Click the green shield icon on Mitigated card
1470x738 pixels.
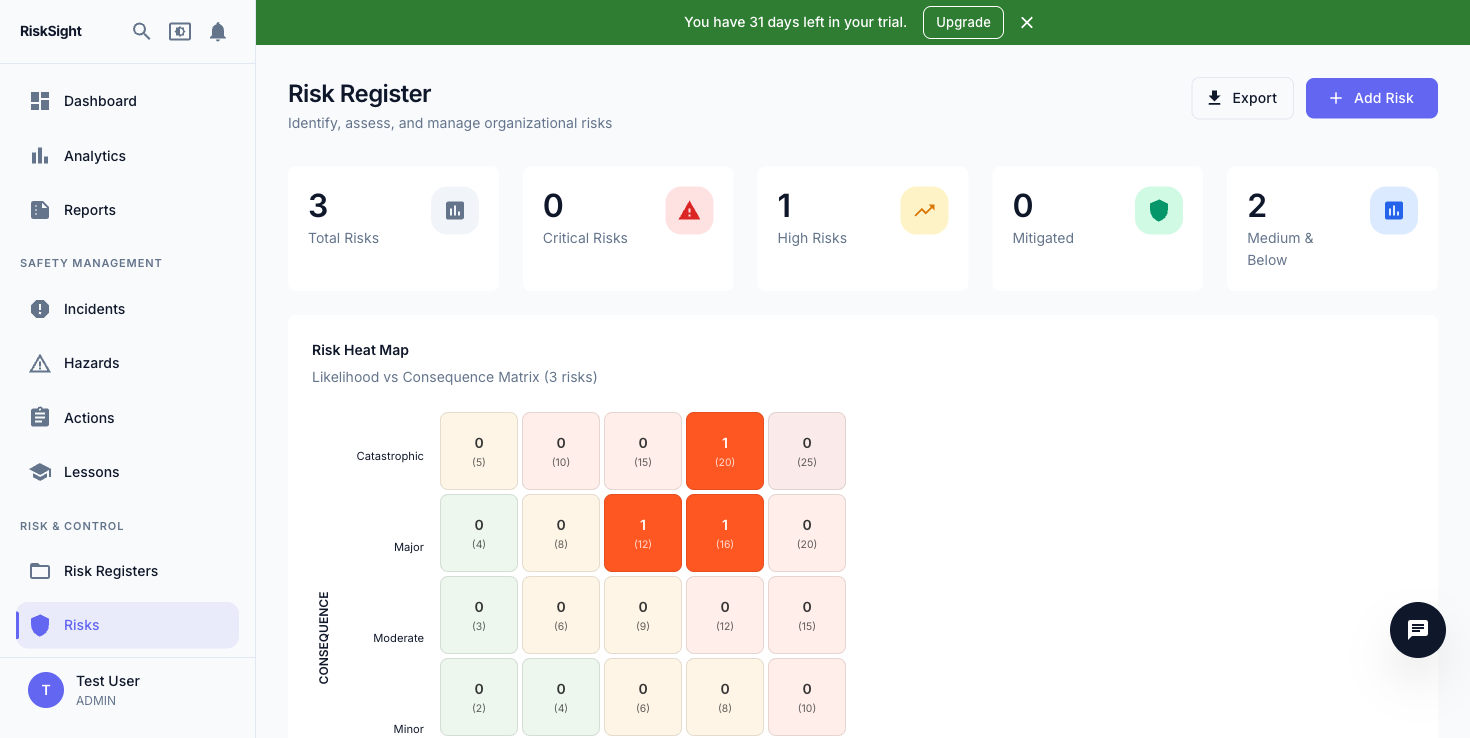[x=1159, y=210]
